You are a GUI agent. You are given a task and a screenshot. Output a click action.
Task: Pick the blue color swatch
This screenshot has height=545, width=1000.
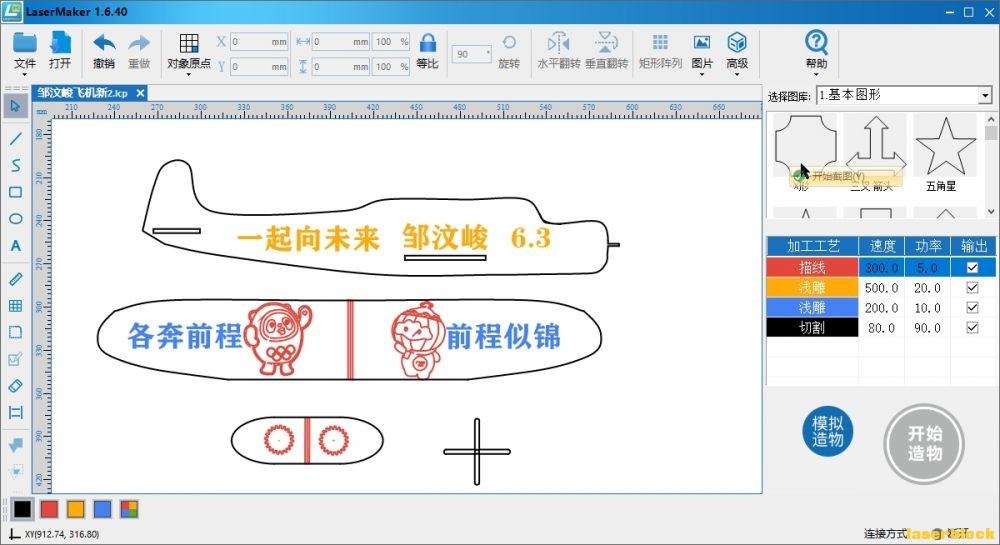102,509
